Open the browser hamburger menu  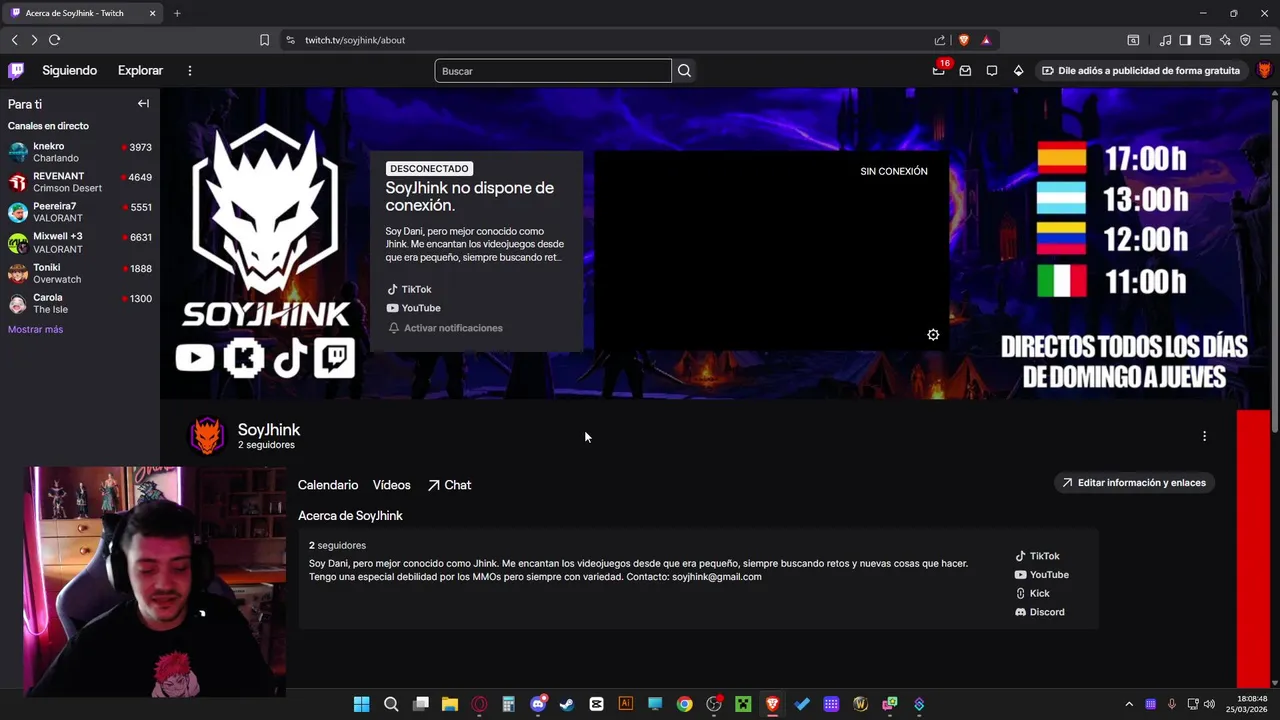click(1265, 40)
